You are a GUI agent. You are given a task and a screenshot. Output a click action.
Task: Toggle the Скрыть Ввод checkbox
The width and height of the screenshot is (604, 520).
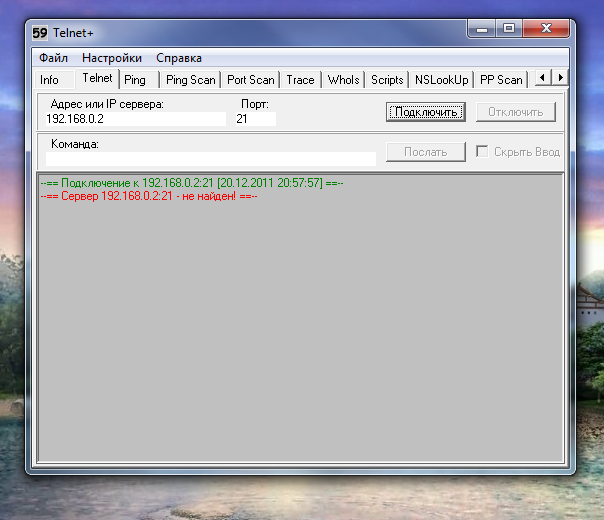click(482, 151)
